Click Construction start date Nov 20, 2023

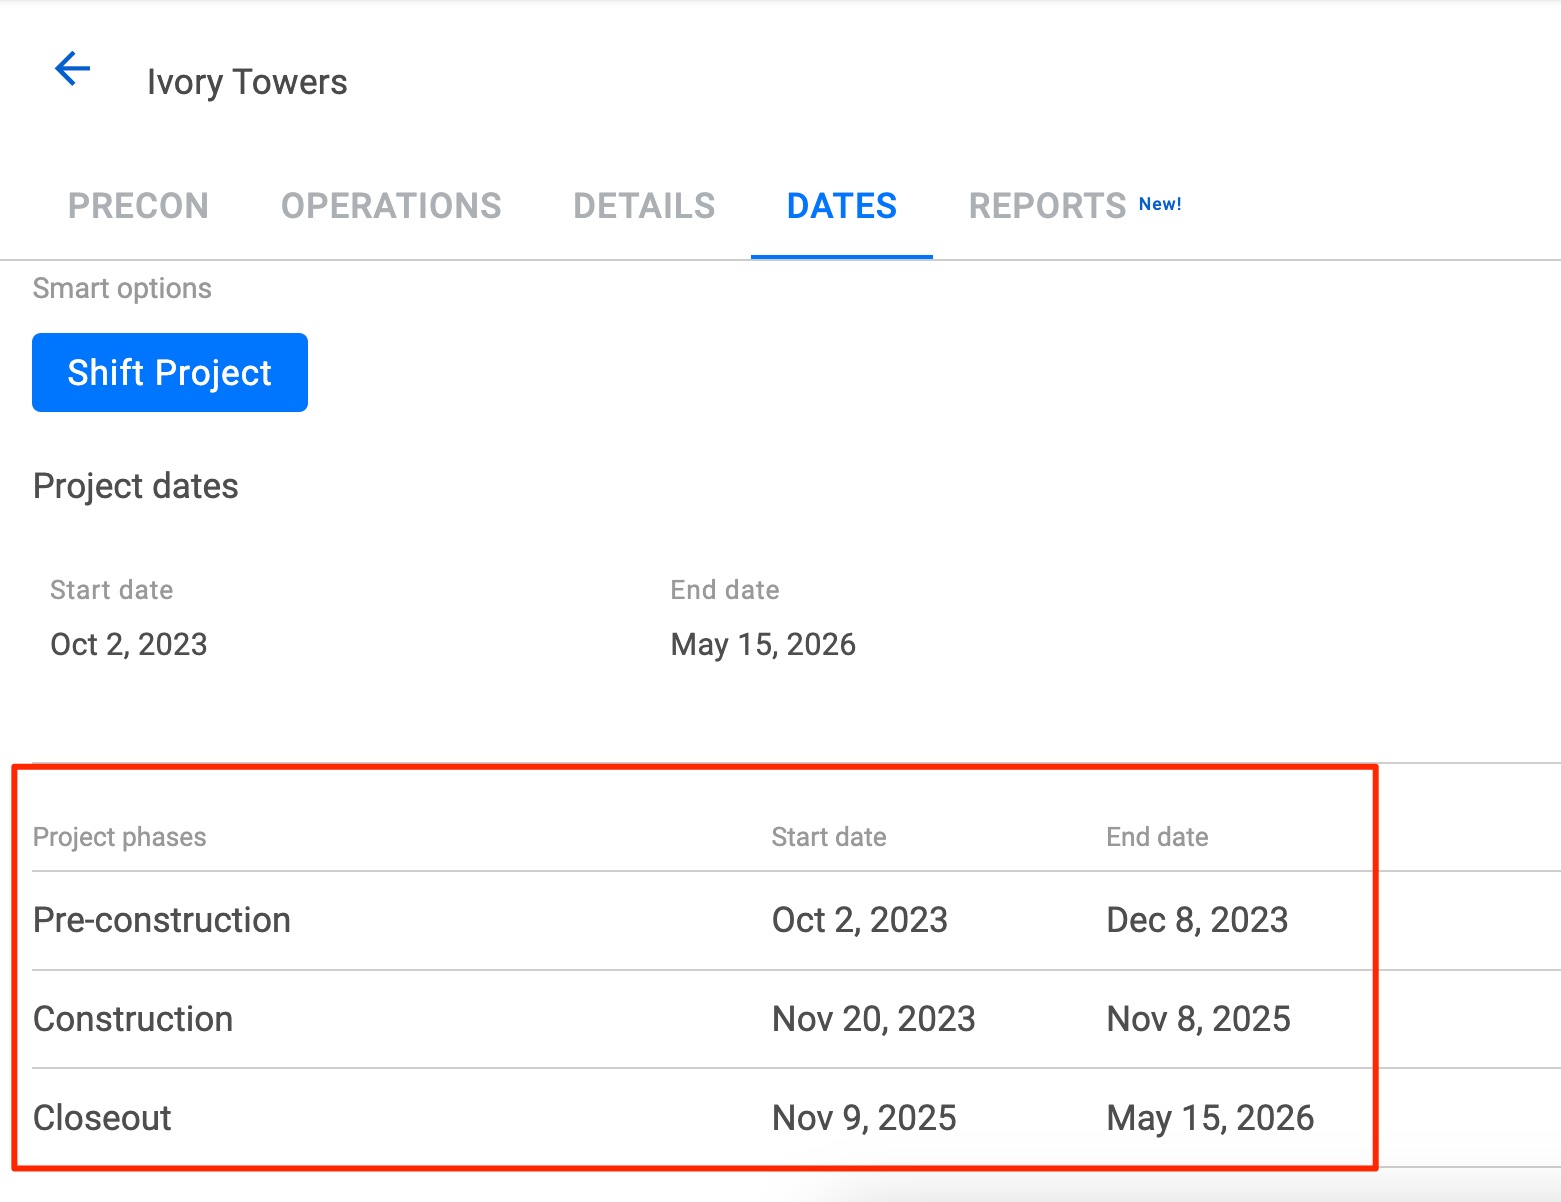point(874,1019)
